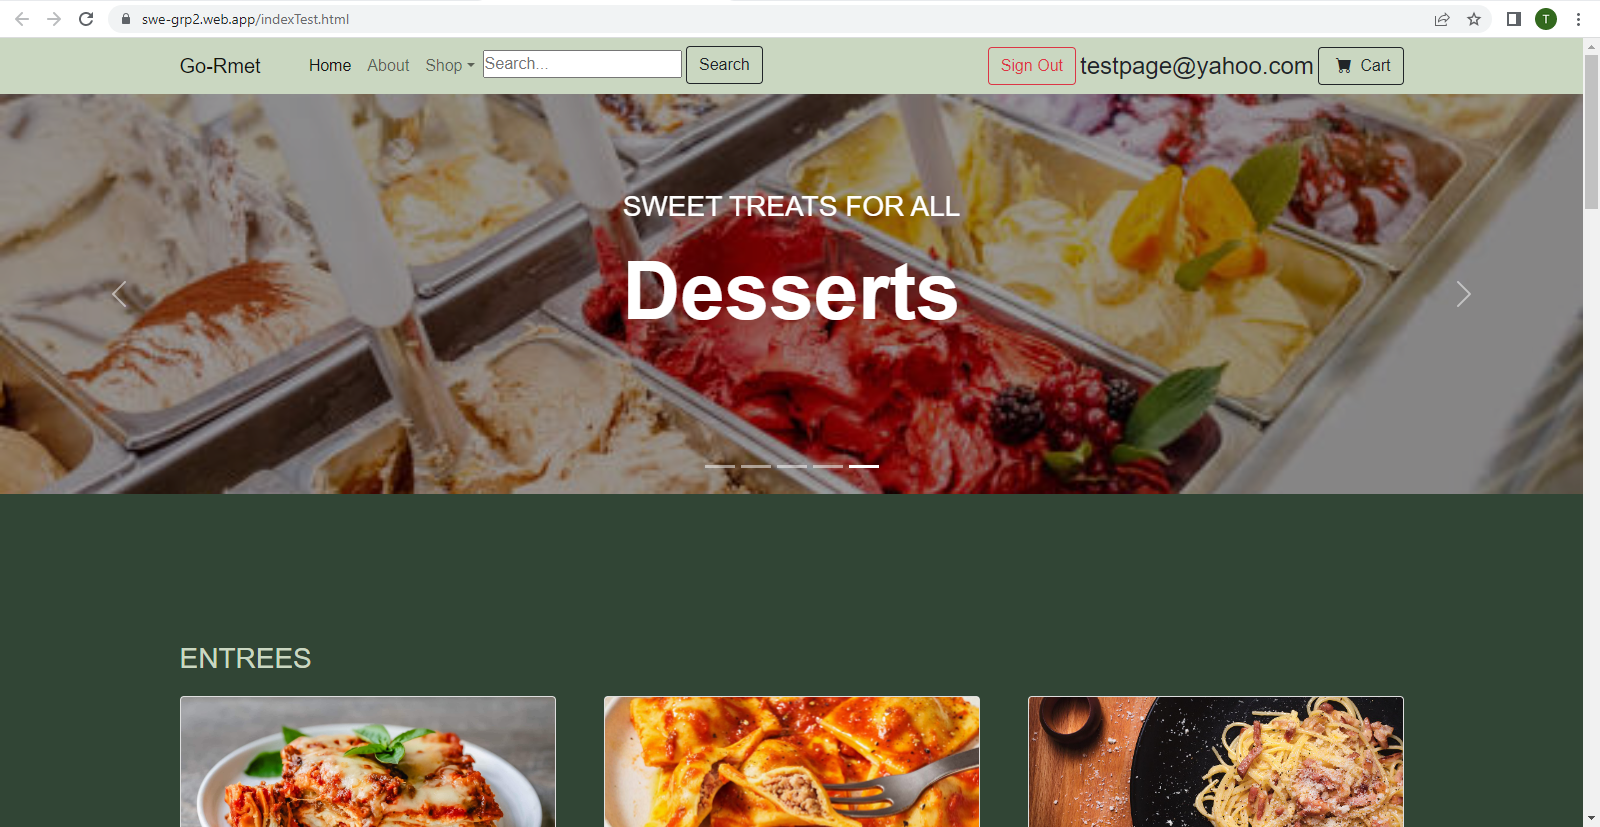Click the Search button
The height and width of the screenshot is (827, 1600).
pyautogui.click(x=724, y=64)
